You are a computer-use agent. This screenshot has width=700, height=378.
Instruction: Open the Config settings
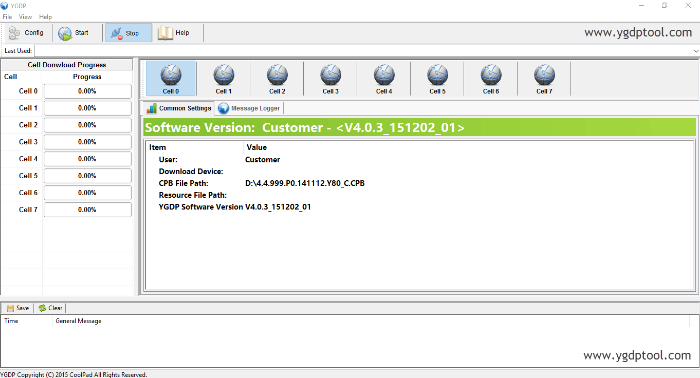pyautogui.click(x=26, y=33)
